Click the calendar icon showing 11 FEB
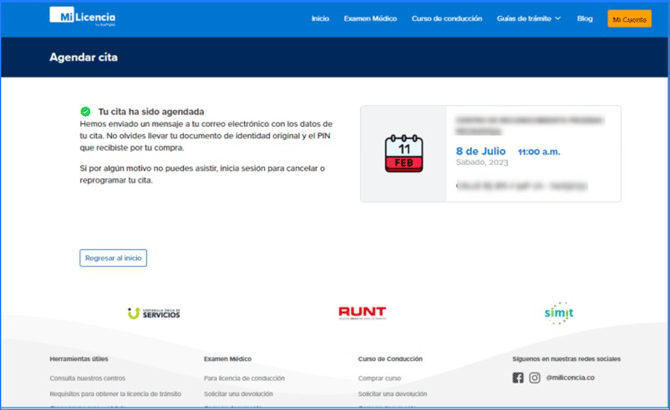The image size is (670, 410). click(403, 153)
